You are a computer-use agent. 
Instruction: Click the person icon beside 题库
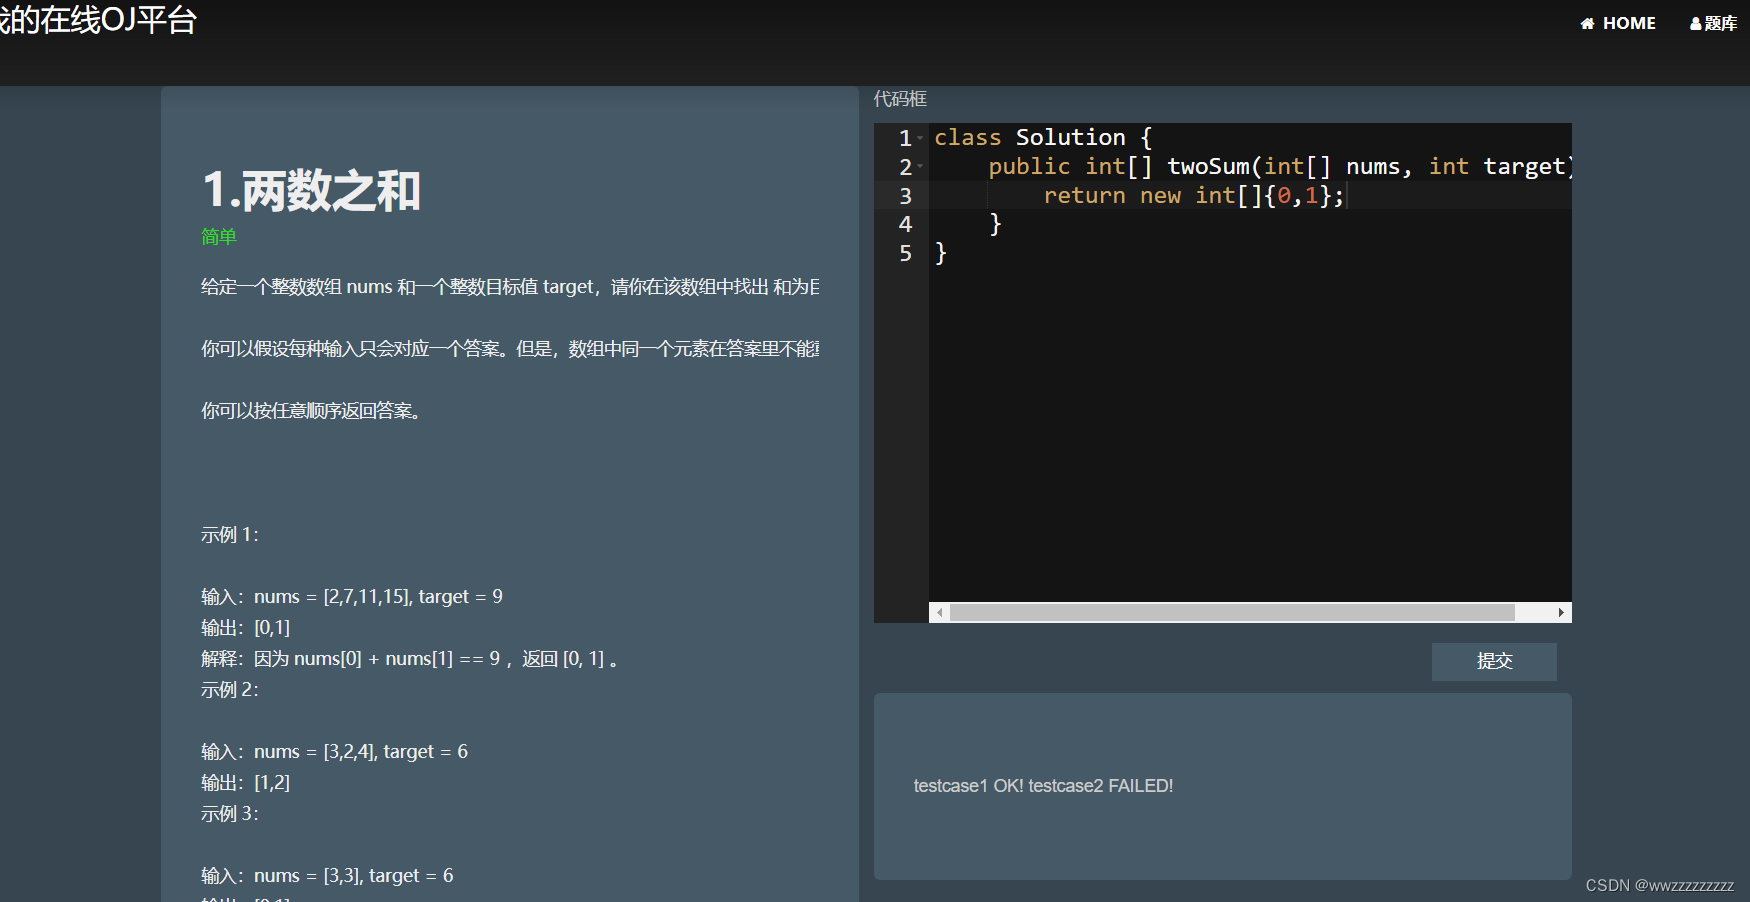point(1694,22)
